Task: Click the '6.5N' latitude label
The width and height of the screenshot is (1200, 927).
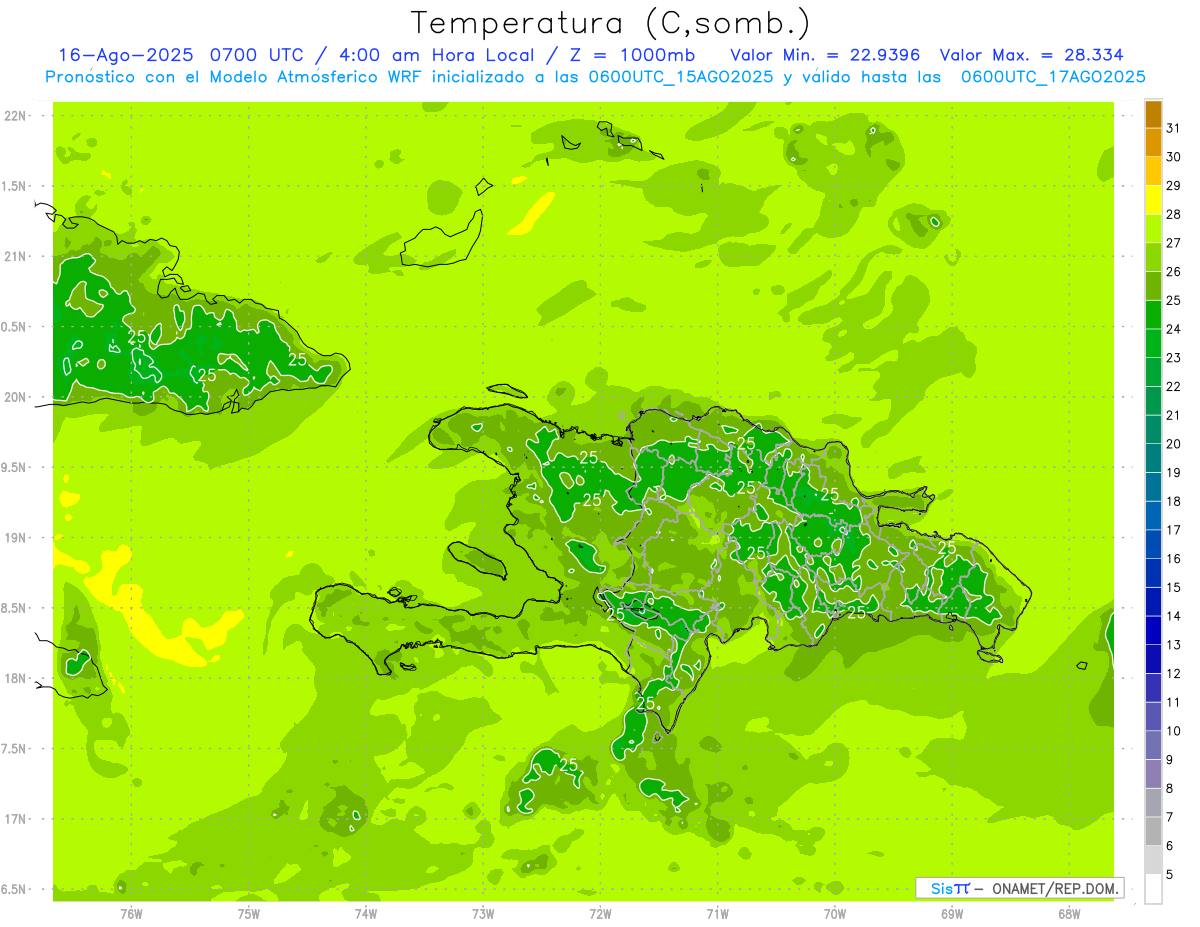Action: [x=14, y=889]
